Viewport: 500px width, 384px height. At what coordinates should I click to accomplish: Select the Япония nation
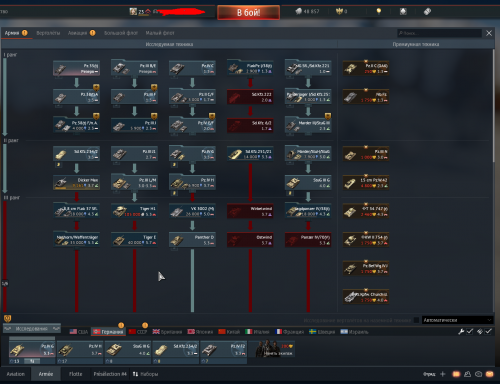200,332
